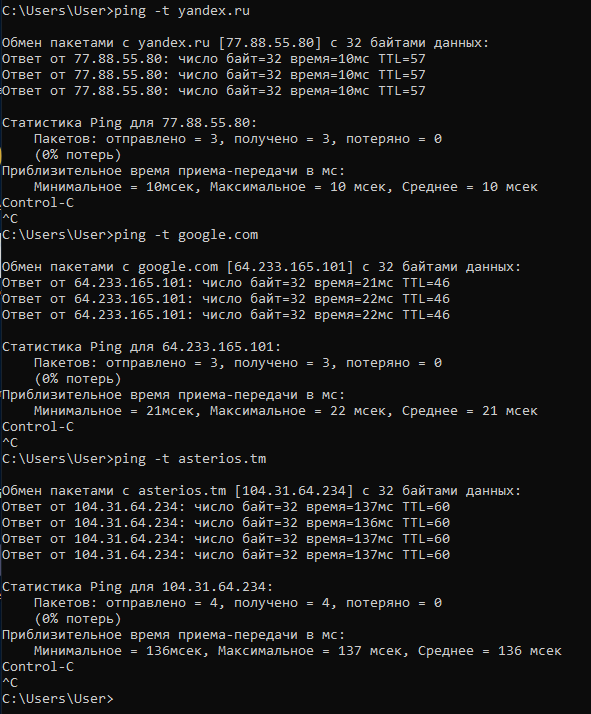Screen dimensions: 591x714
Task: Click 'Статистика Ping для 77.88.55.80' line
Action: tap(130, 122)
